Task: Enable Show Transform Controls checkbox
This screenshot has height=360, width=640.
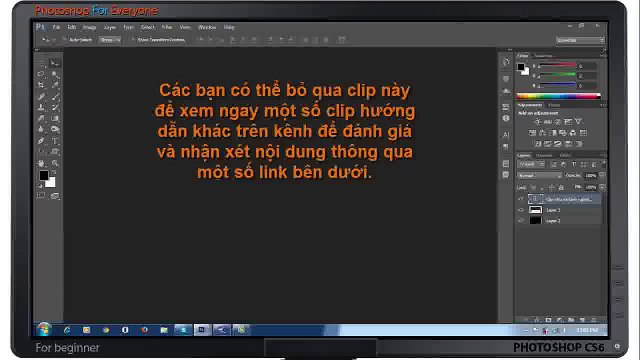Action: coord(132,40)
